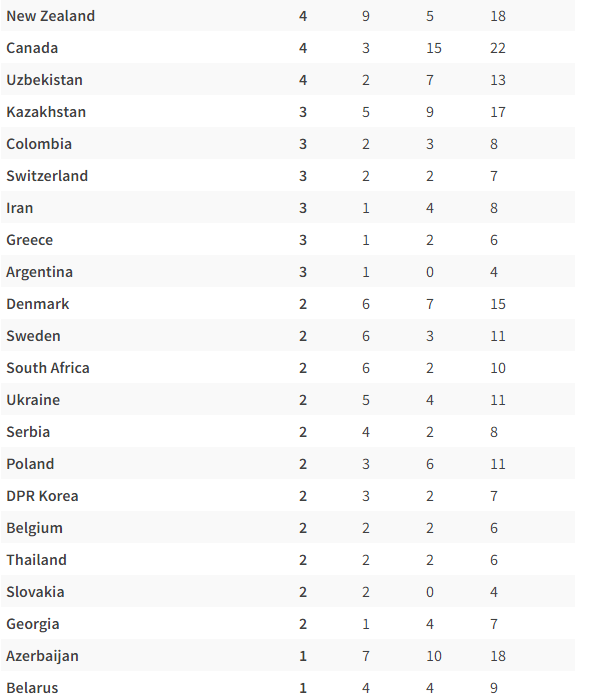Click the Belarus row label
Screen dimensions: 595x696
(32, 688)
